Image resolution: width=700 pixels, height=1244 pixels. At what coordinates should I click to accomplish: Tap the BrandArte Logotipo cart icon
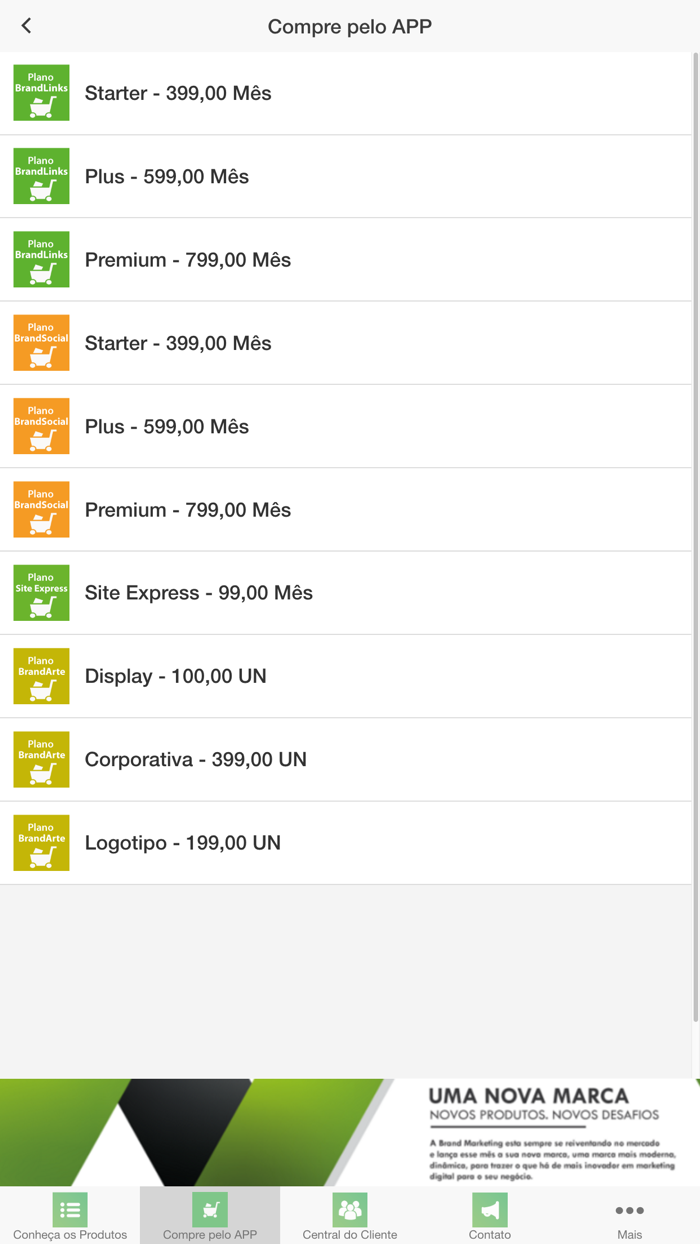tap(41, 843)
